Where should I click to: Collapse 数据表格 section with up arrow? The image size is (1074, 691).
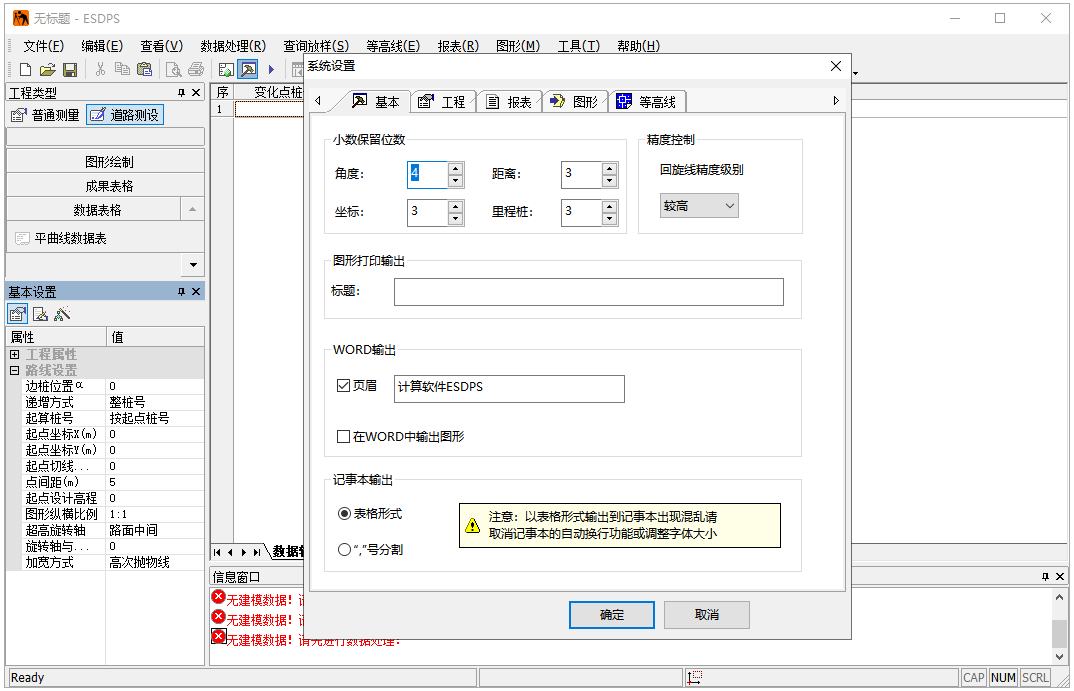[x=192, y=210]
